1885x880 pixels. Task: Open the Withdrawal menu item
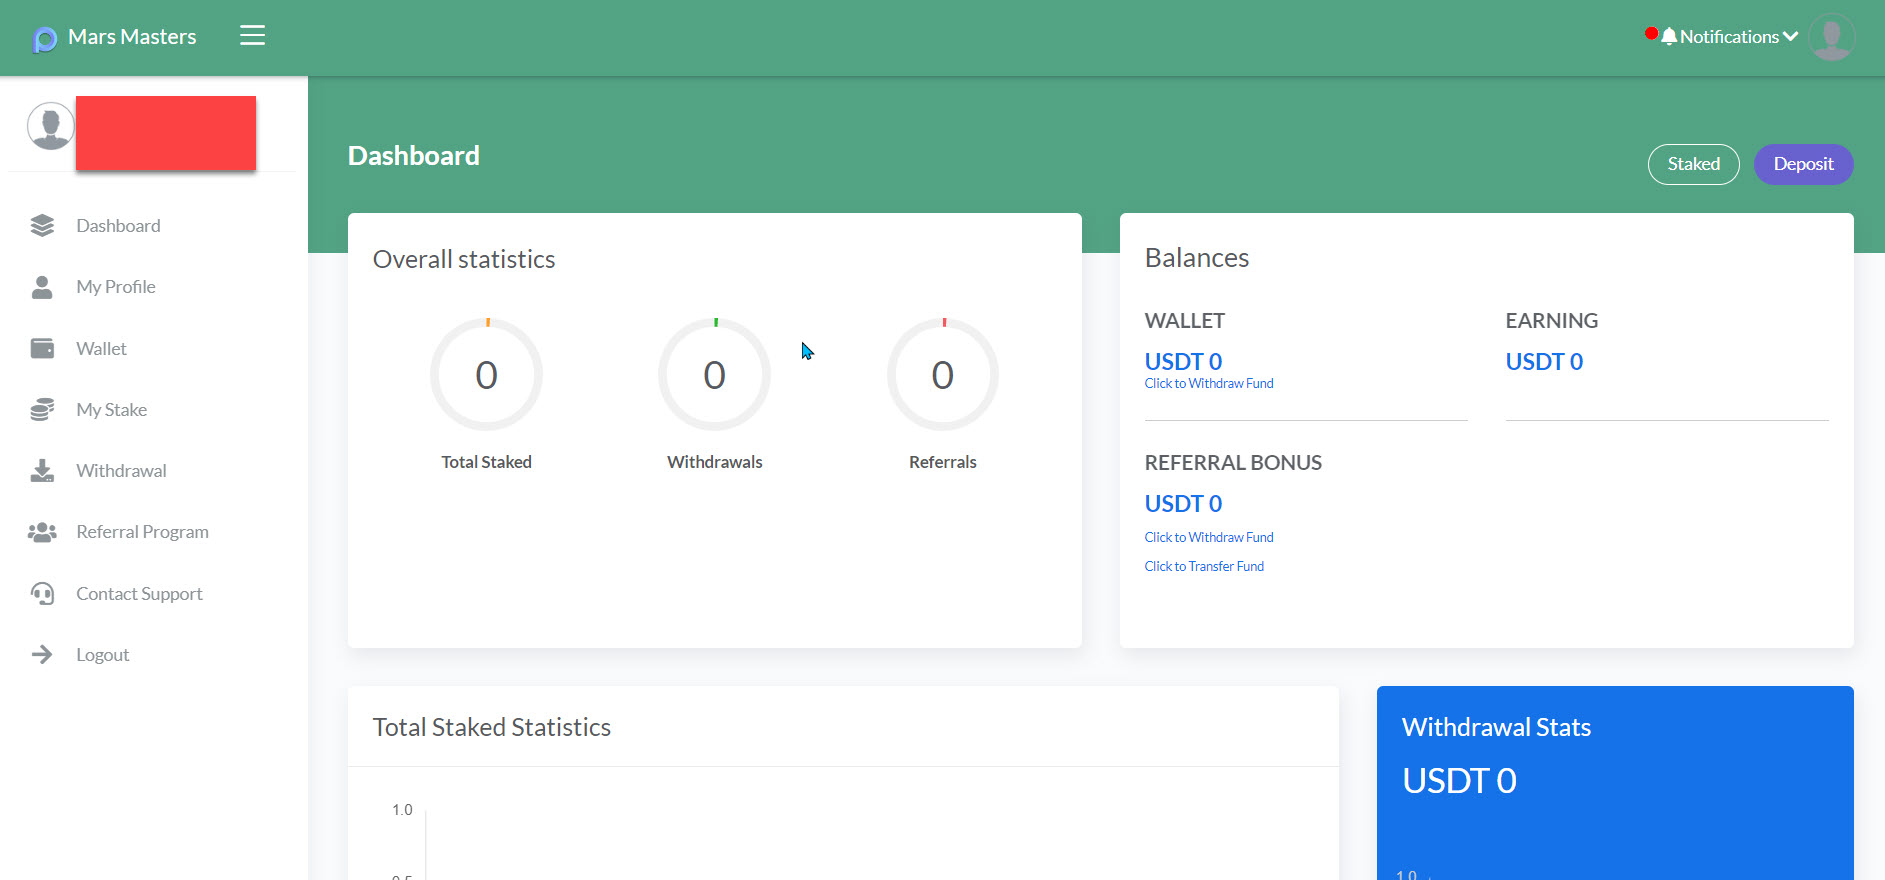click(x=121, y=471)
